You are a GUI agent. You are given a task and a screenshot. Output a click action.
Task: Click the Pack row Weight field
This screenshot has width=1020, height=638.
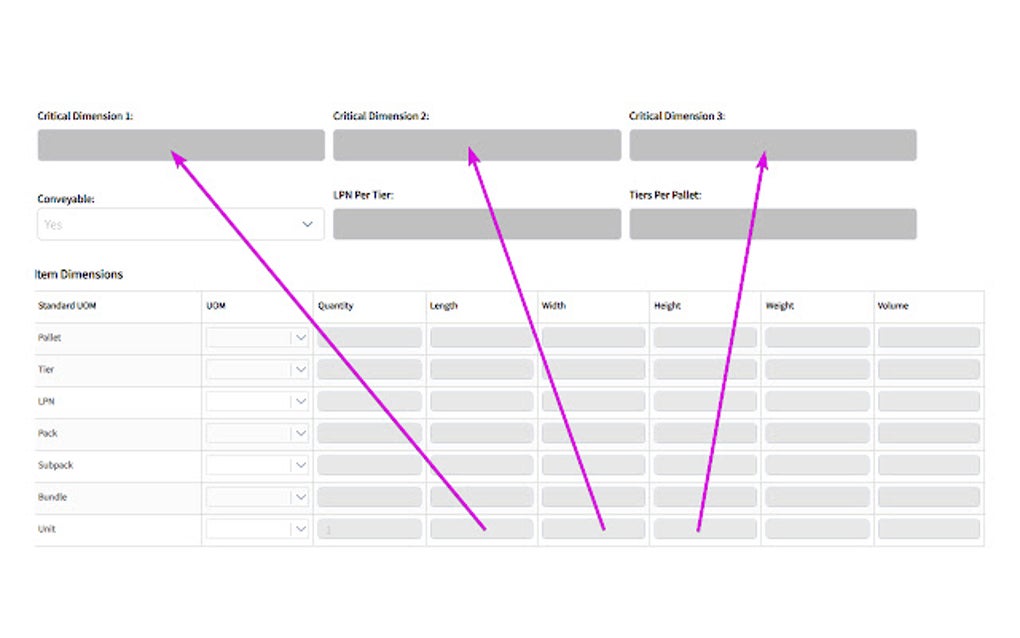coord(817,434)
